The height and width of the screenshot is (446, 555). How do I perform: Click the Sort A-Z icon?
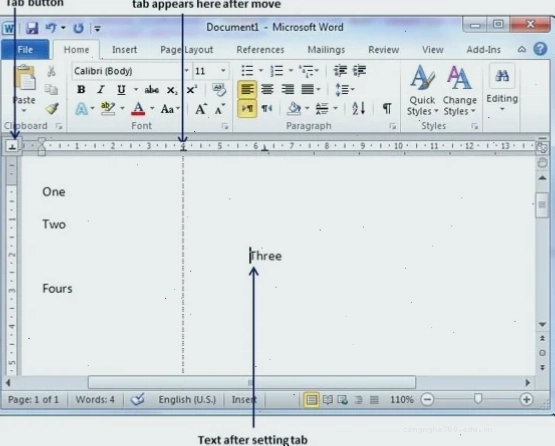click(x=358, y=108)
